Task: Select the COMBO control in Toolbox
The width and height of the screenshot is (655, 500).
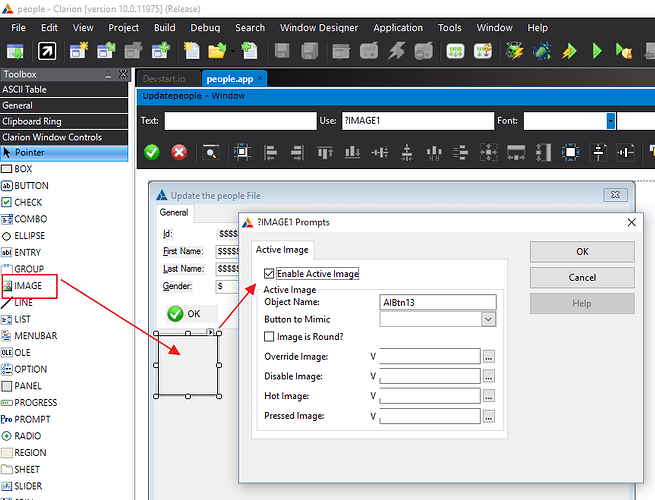Action: [24, 219]
